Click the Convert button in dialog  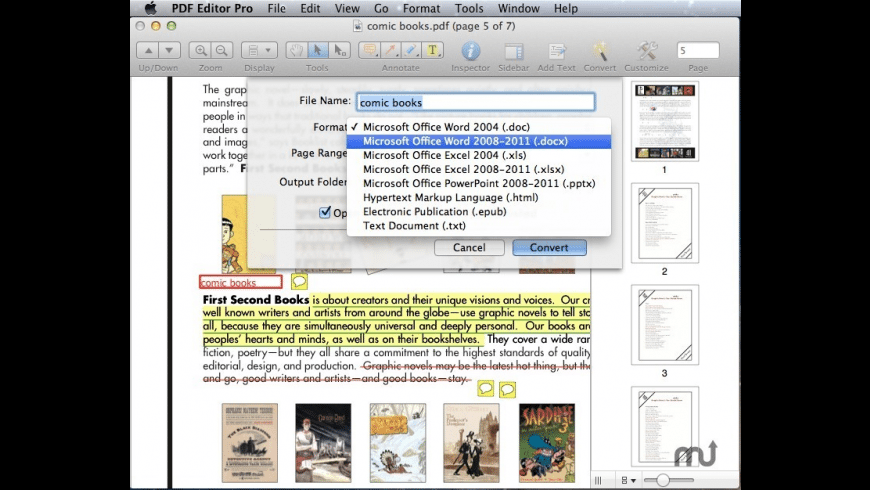(549, 247)
